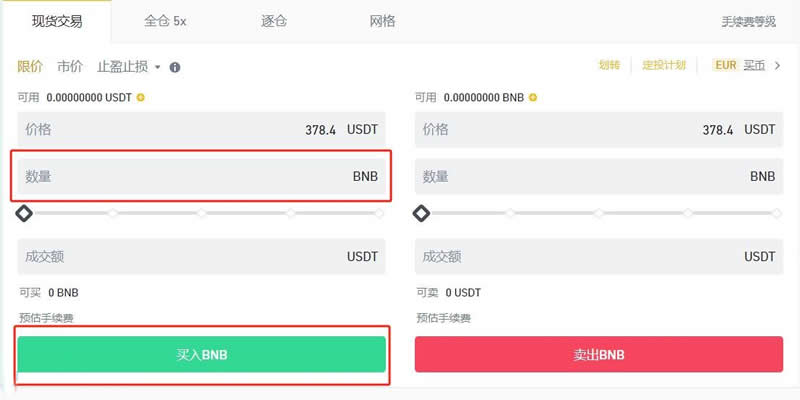Open the 逐仓 isolated margin tab
Viewport: 800px width, 400px height.
274,21
